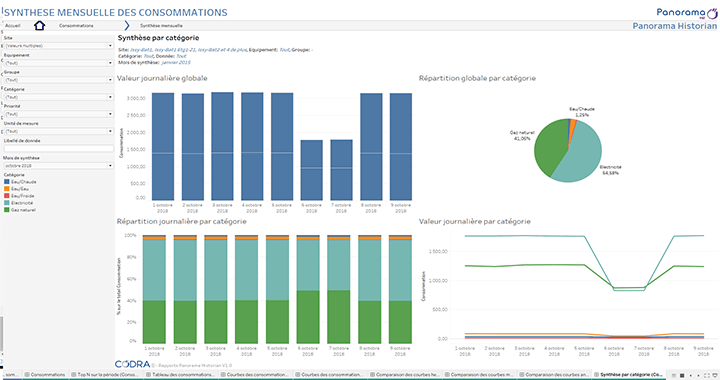Switch to the Comparaison des courbes an... tab
Screen dimensions: 720x380
pos(554,375)
